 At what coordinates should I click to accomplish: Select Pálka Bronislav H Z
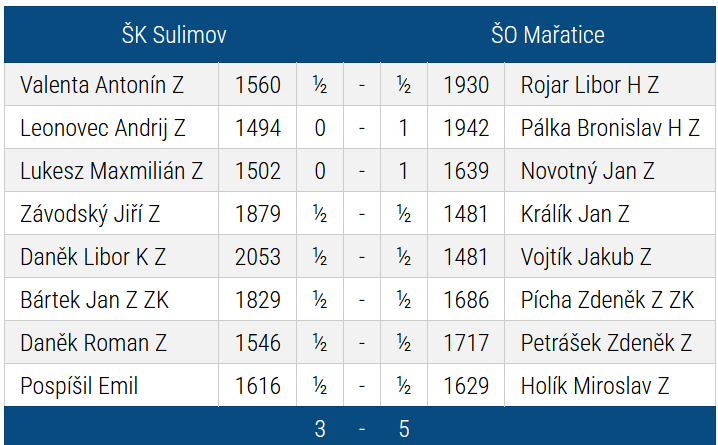[610, 128]
